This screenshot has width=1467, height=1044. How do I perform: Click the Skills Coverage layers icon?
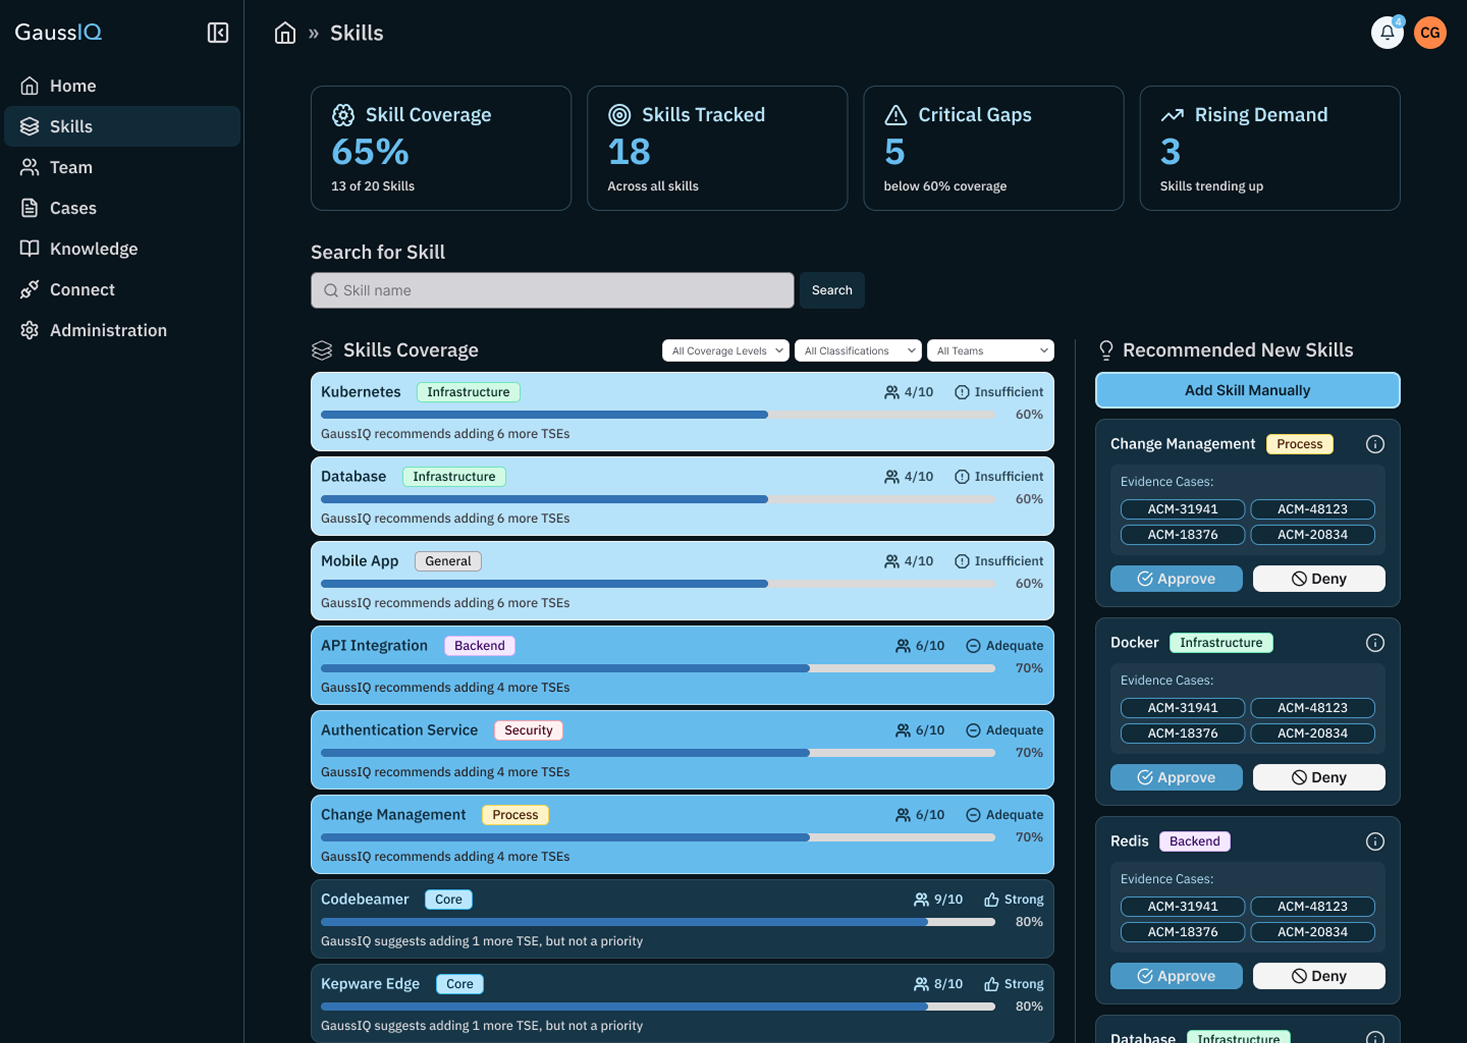(322, 350)
